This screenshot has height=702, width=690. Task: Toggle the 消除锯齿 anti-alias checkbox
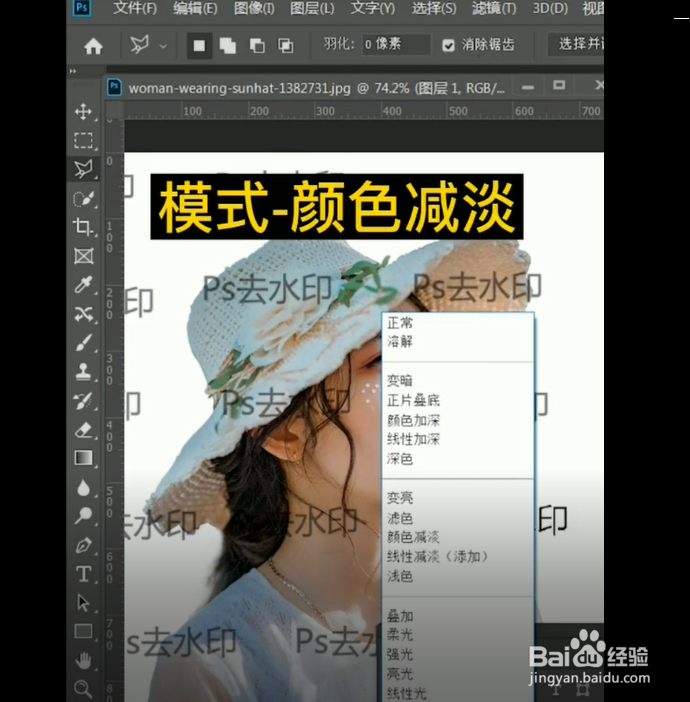coord(448,45)
